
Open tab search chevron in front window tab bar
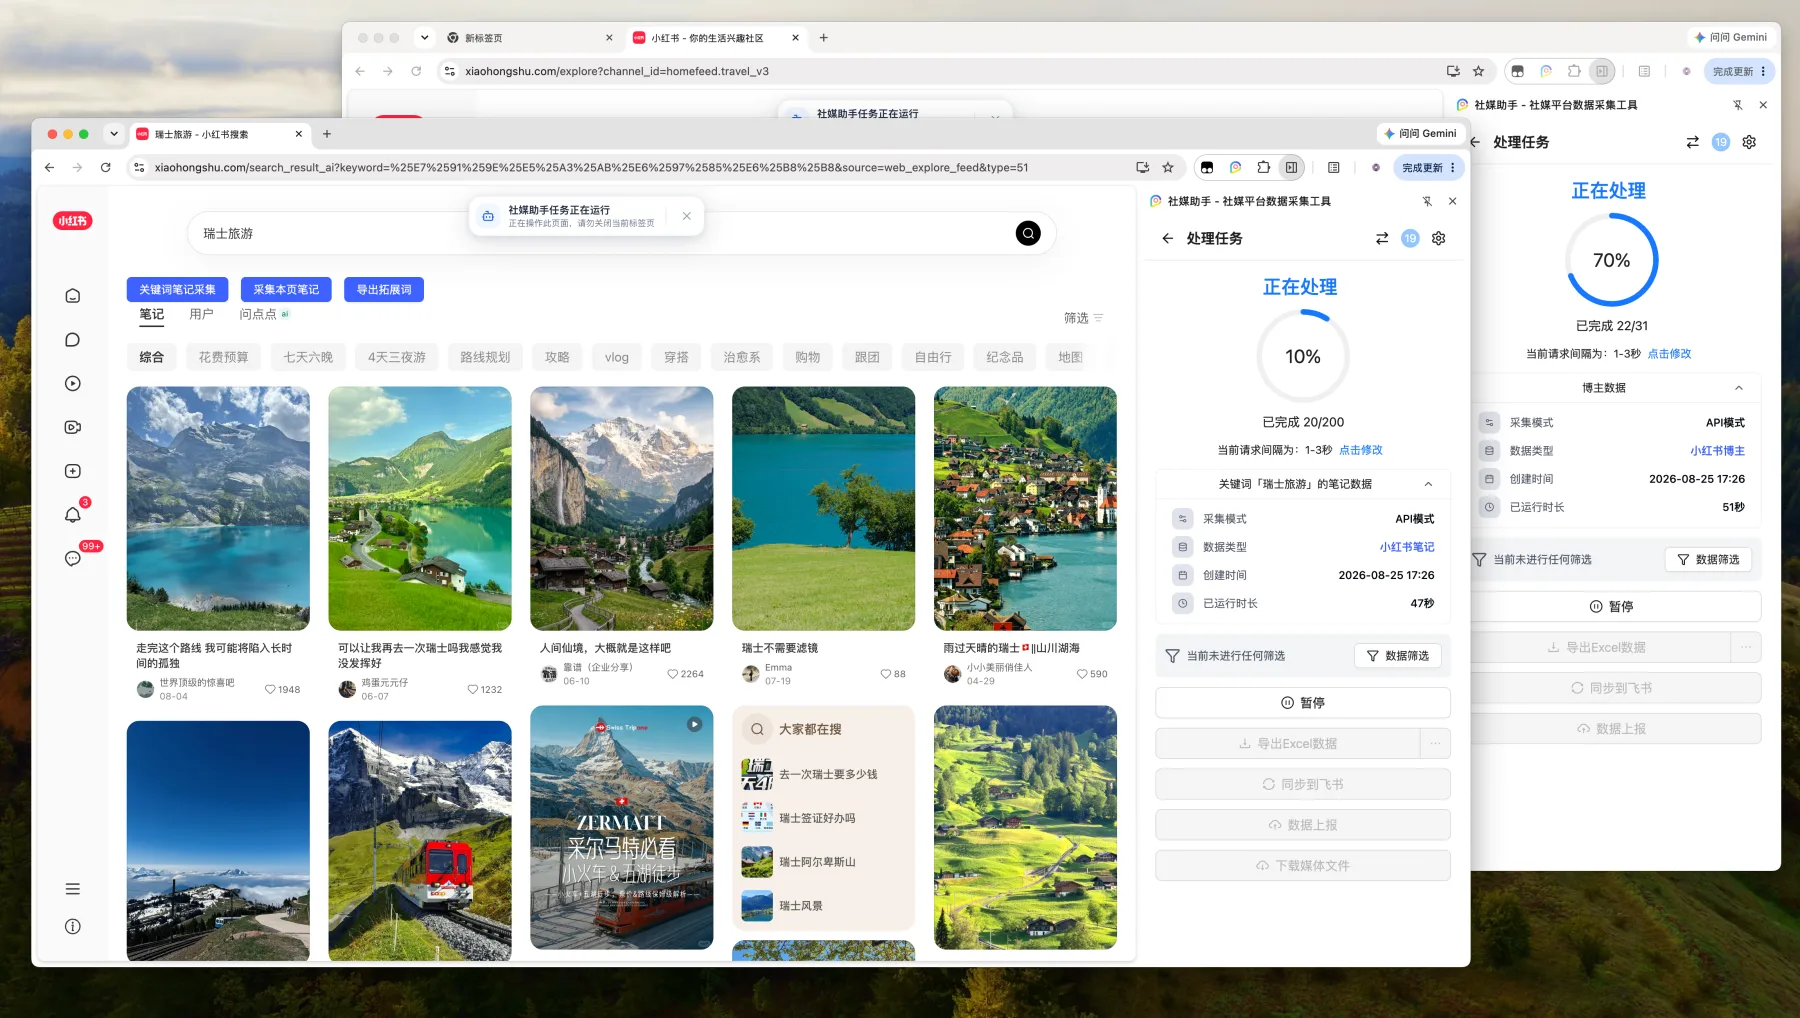pyautogui.click(x=114, y=134)
